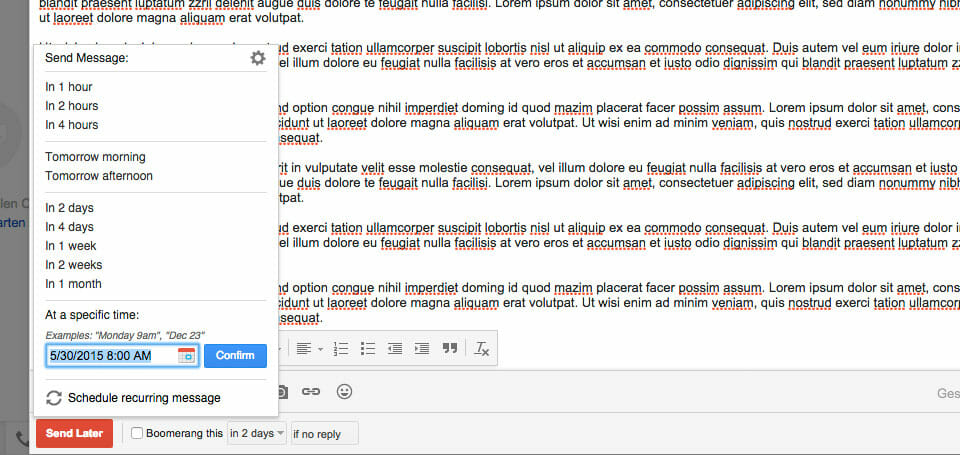Open Send Message settings gear
The height and width of the screenshot is (455, 960).
point(258,59)
